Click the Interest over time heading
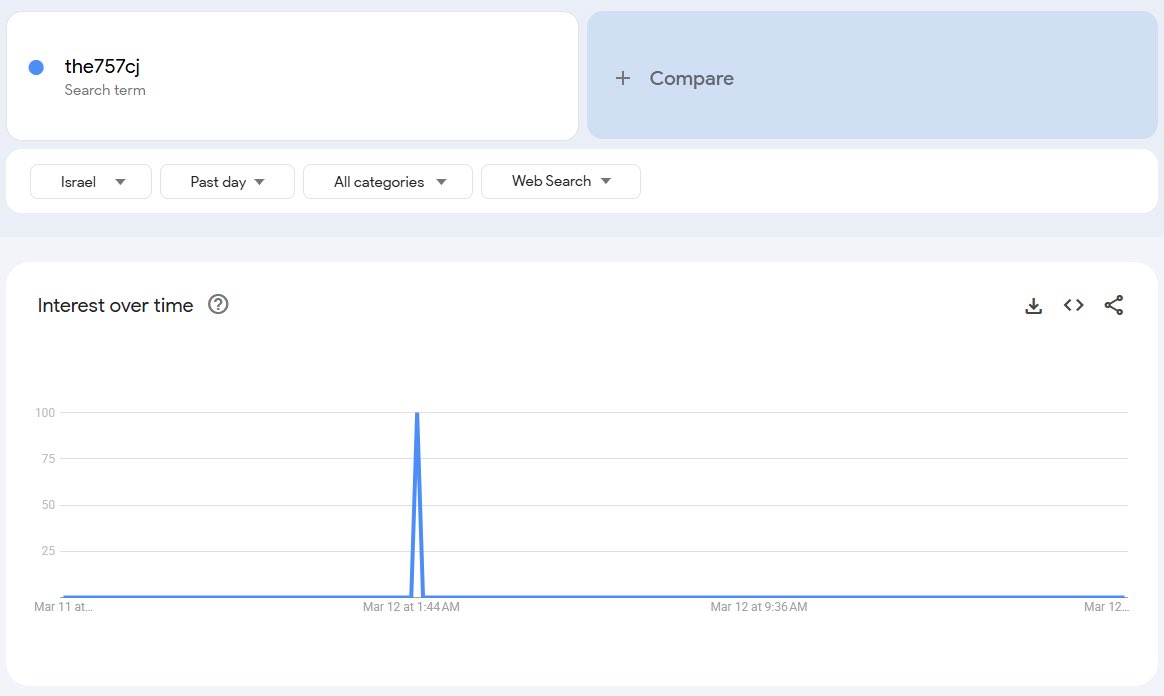The height and width of the screenshot is (696, 1164). 115,305
